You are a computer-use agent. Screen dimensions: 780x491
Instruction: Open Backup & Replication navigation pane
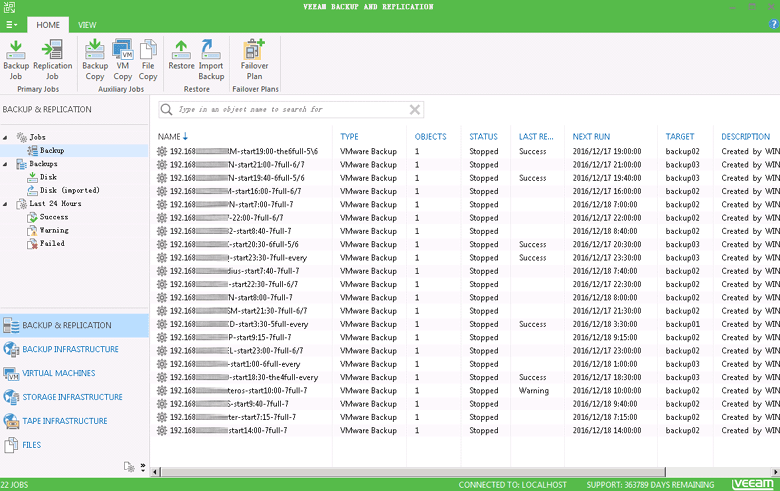coord(74,325)
